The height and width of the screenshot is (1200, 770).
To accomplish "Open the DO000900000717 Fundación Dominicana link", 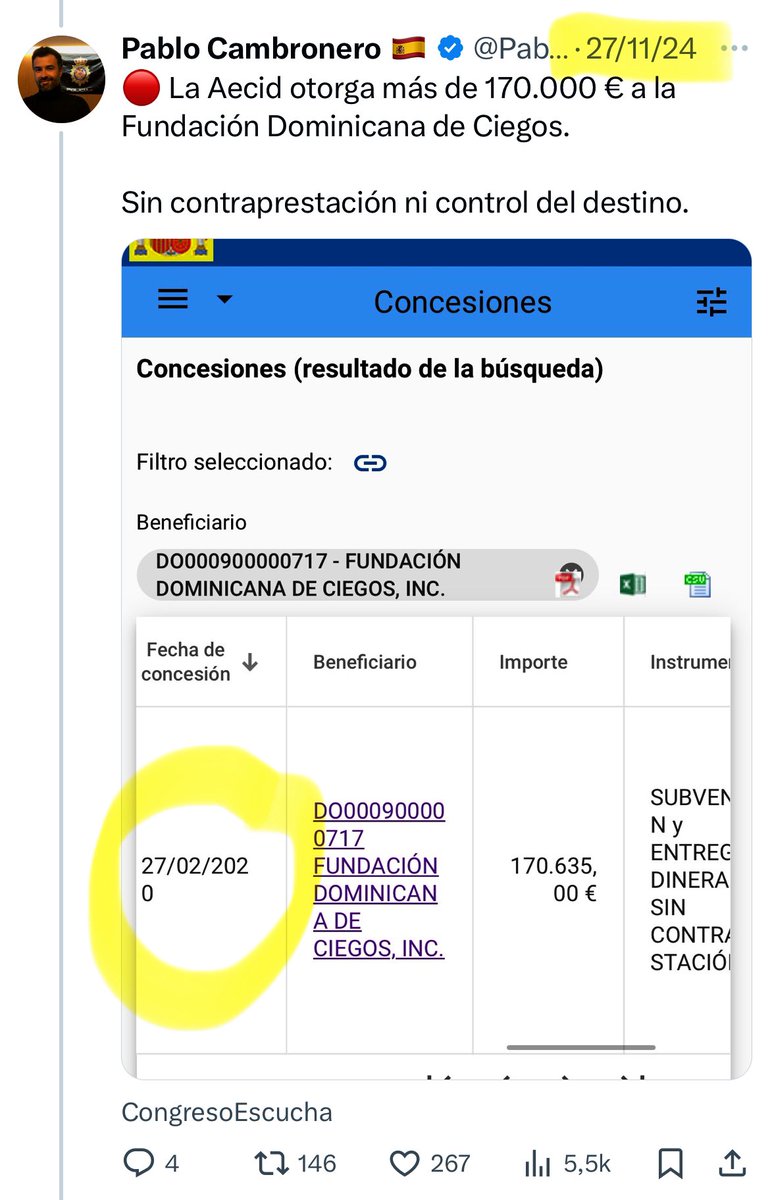I will tap(379, 879).
